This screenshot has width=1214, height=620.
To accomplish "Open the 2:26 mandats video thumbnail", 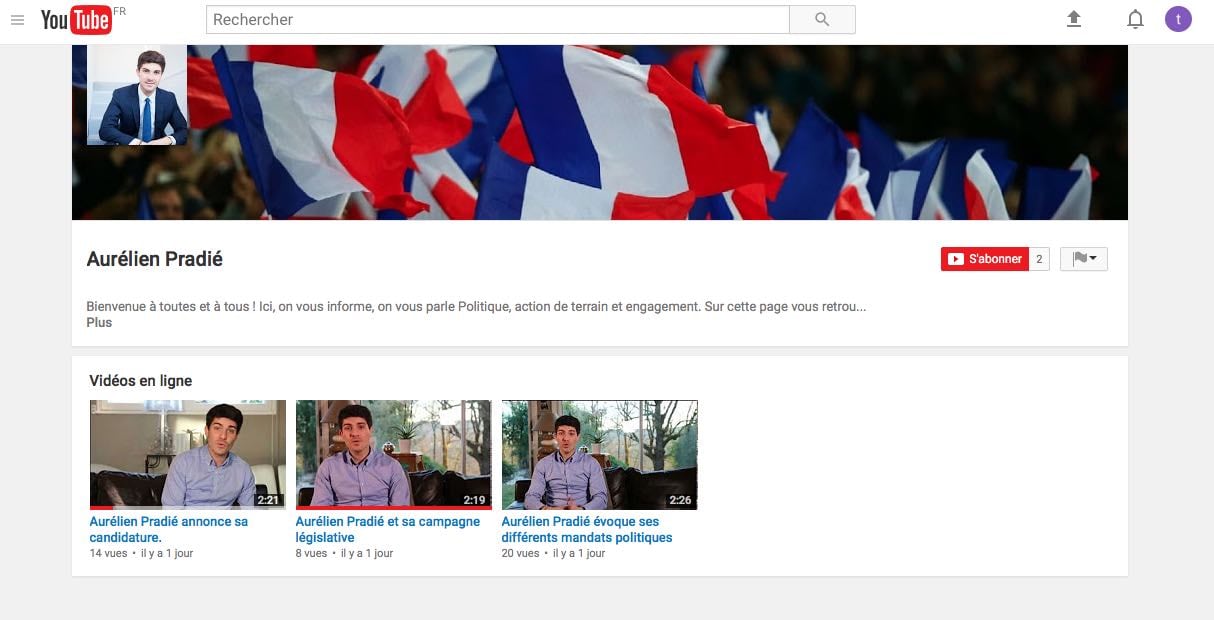I will (x=599, y=455).
